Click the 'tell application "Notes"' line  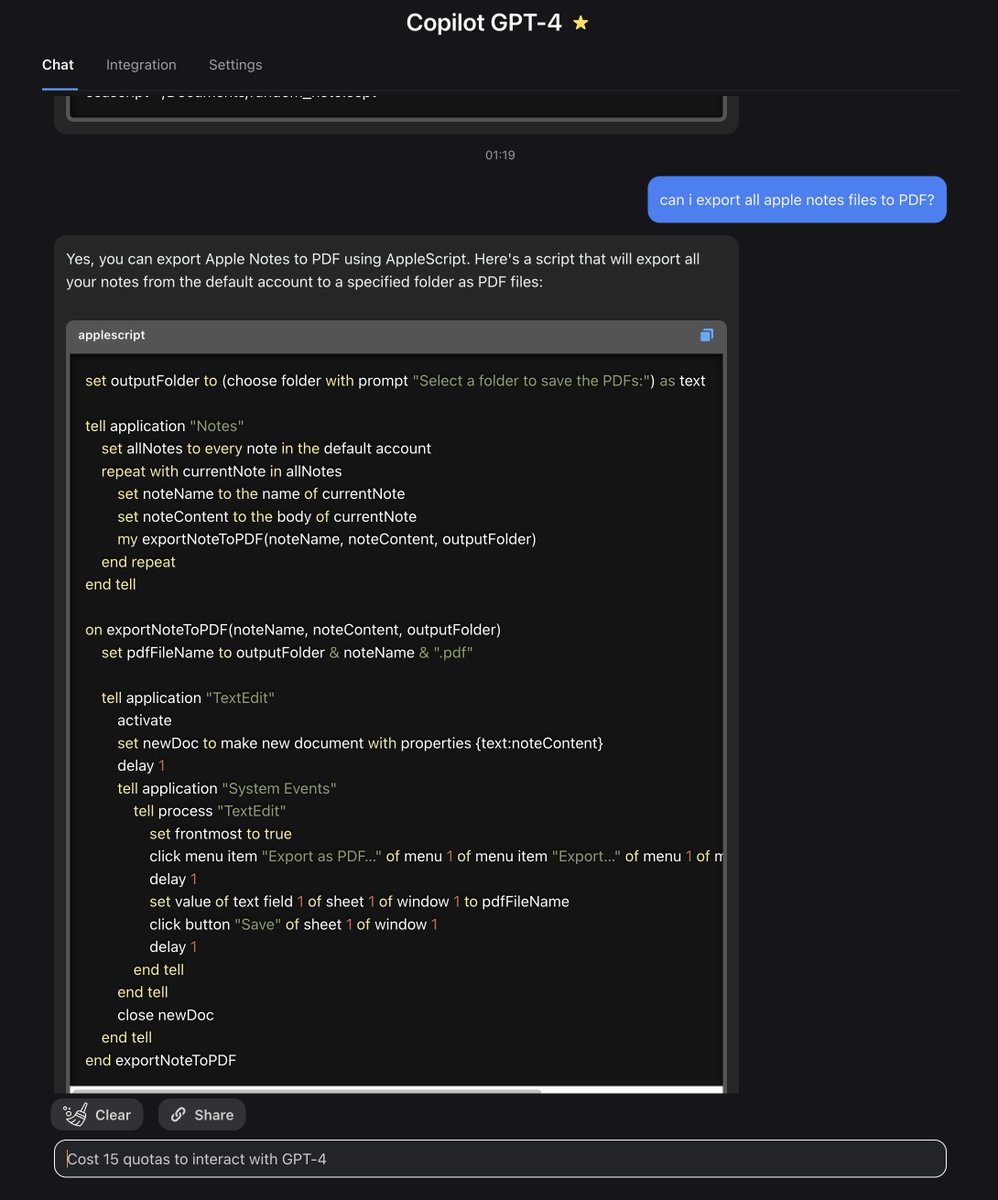tap(165, 426)
